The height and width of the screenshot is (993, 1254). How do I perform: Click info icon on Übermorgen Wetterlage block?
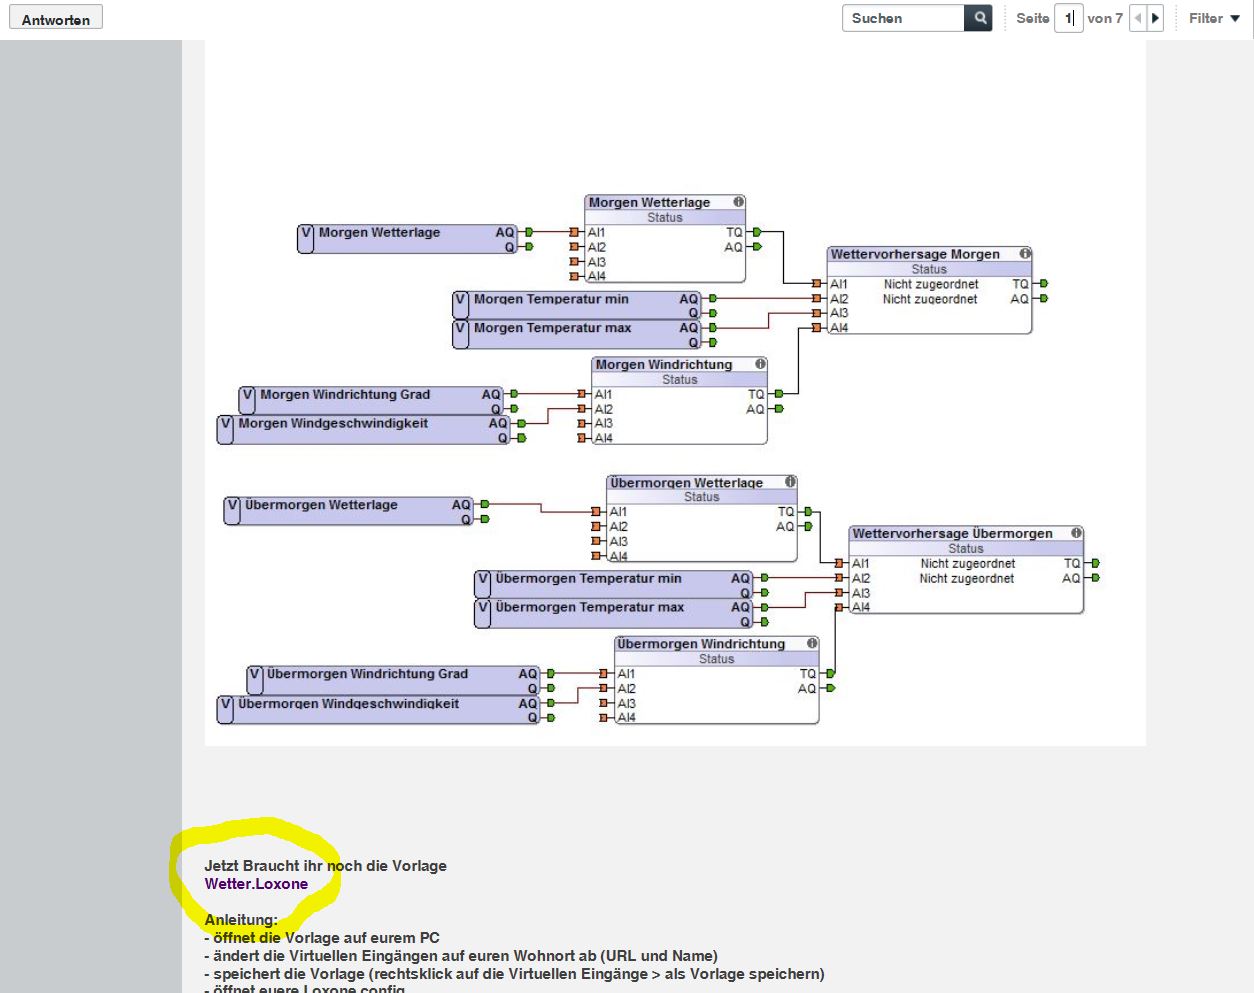coord(790,482)
